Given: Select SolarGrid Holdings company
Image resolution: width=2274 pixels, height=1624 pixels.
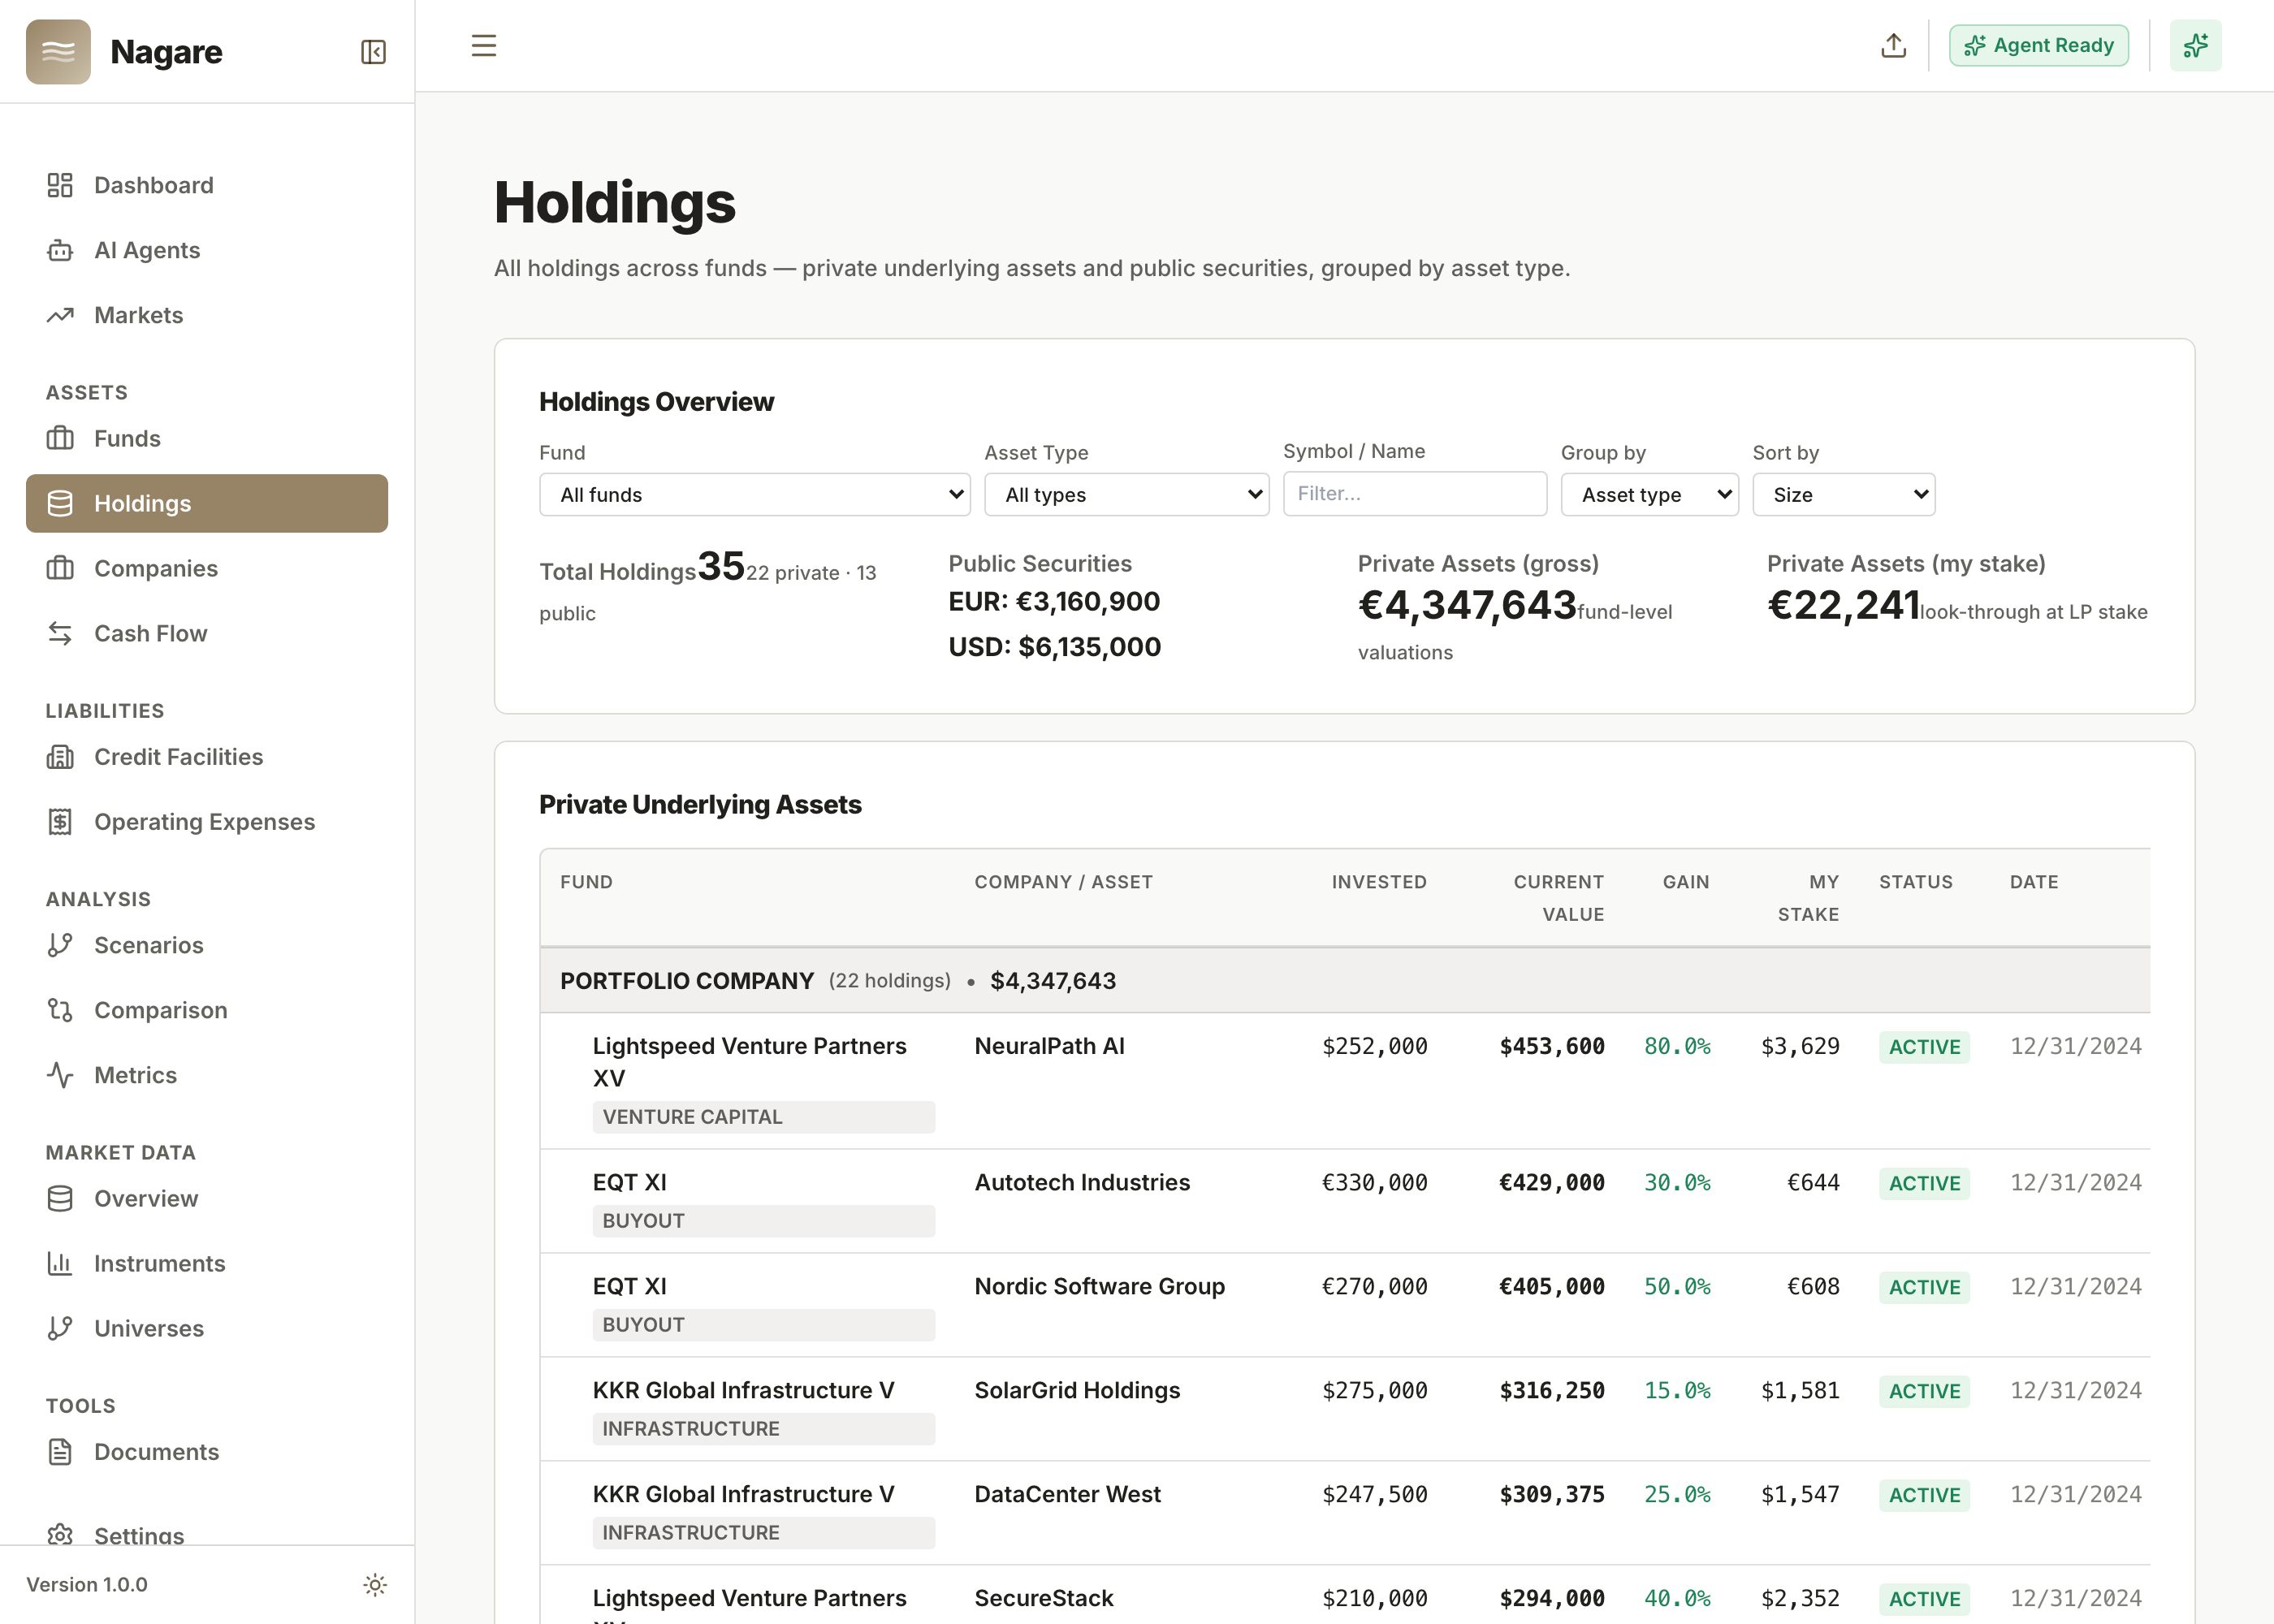Looking at the screenshot, I should (x=1077, y=1390).
